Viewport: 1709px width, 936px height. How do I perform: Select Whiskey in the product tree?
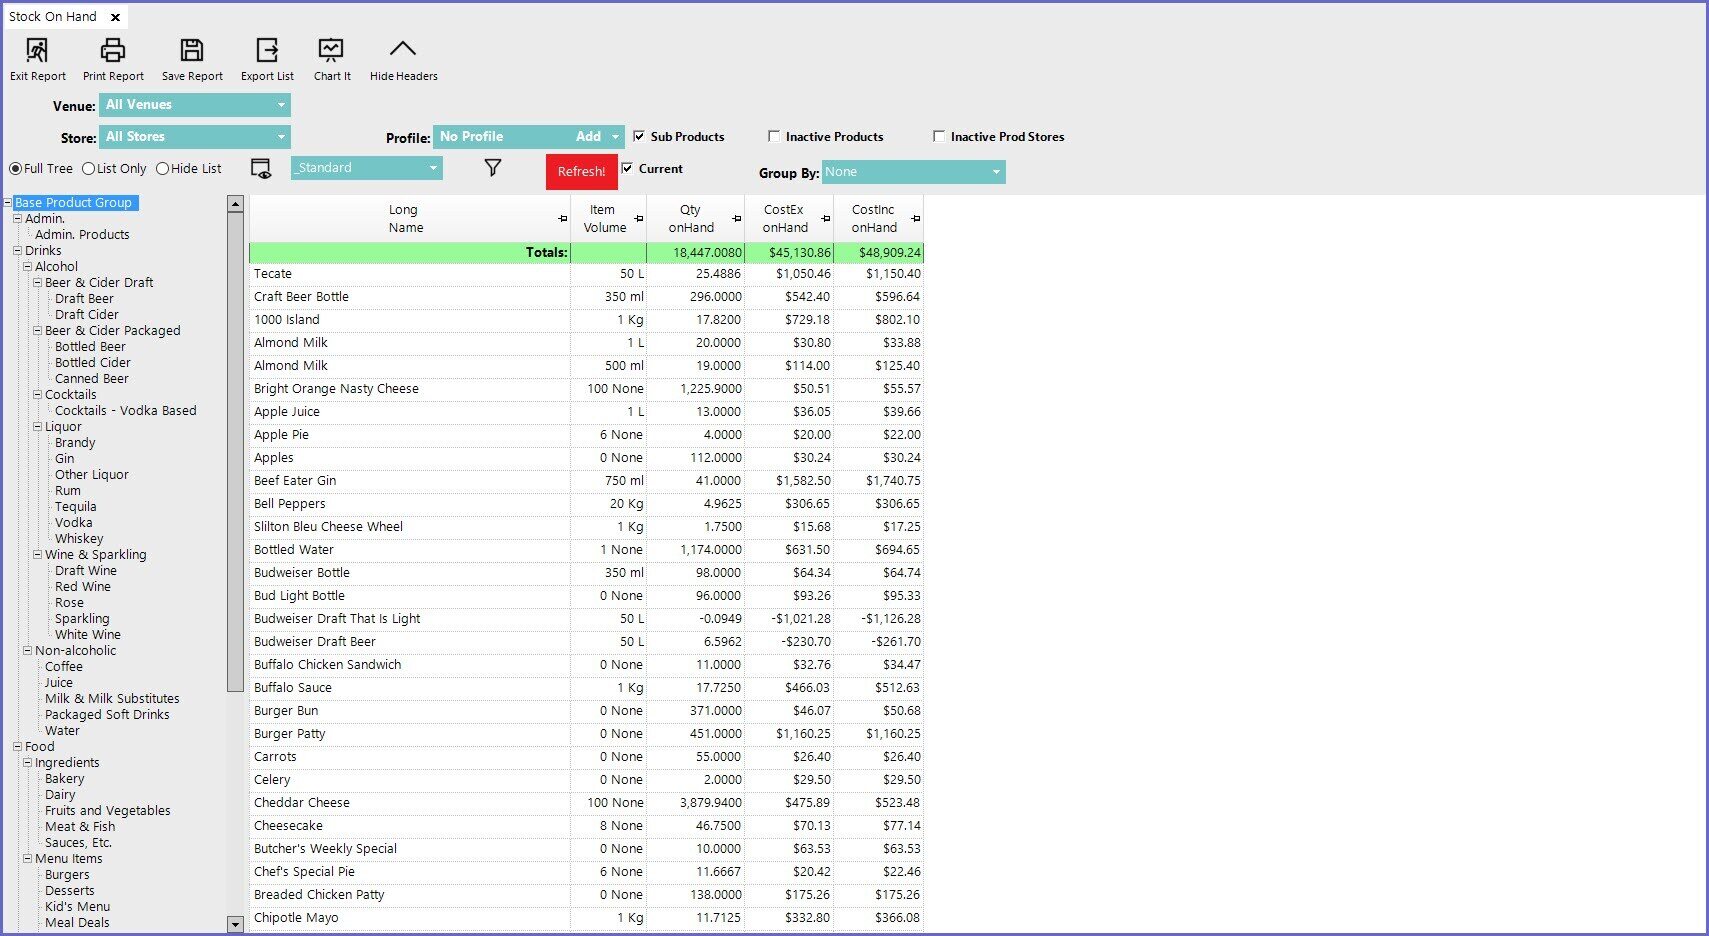coord(79,539)
